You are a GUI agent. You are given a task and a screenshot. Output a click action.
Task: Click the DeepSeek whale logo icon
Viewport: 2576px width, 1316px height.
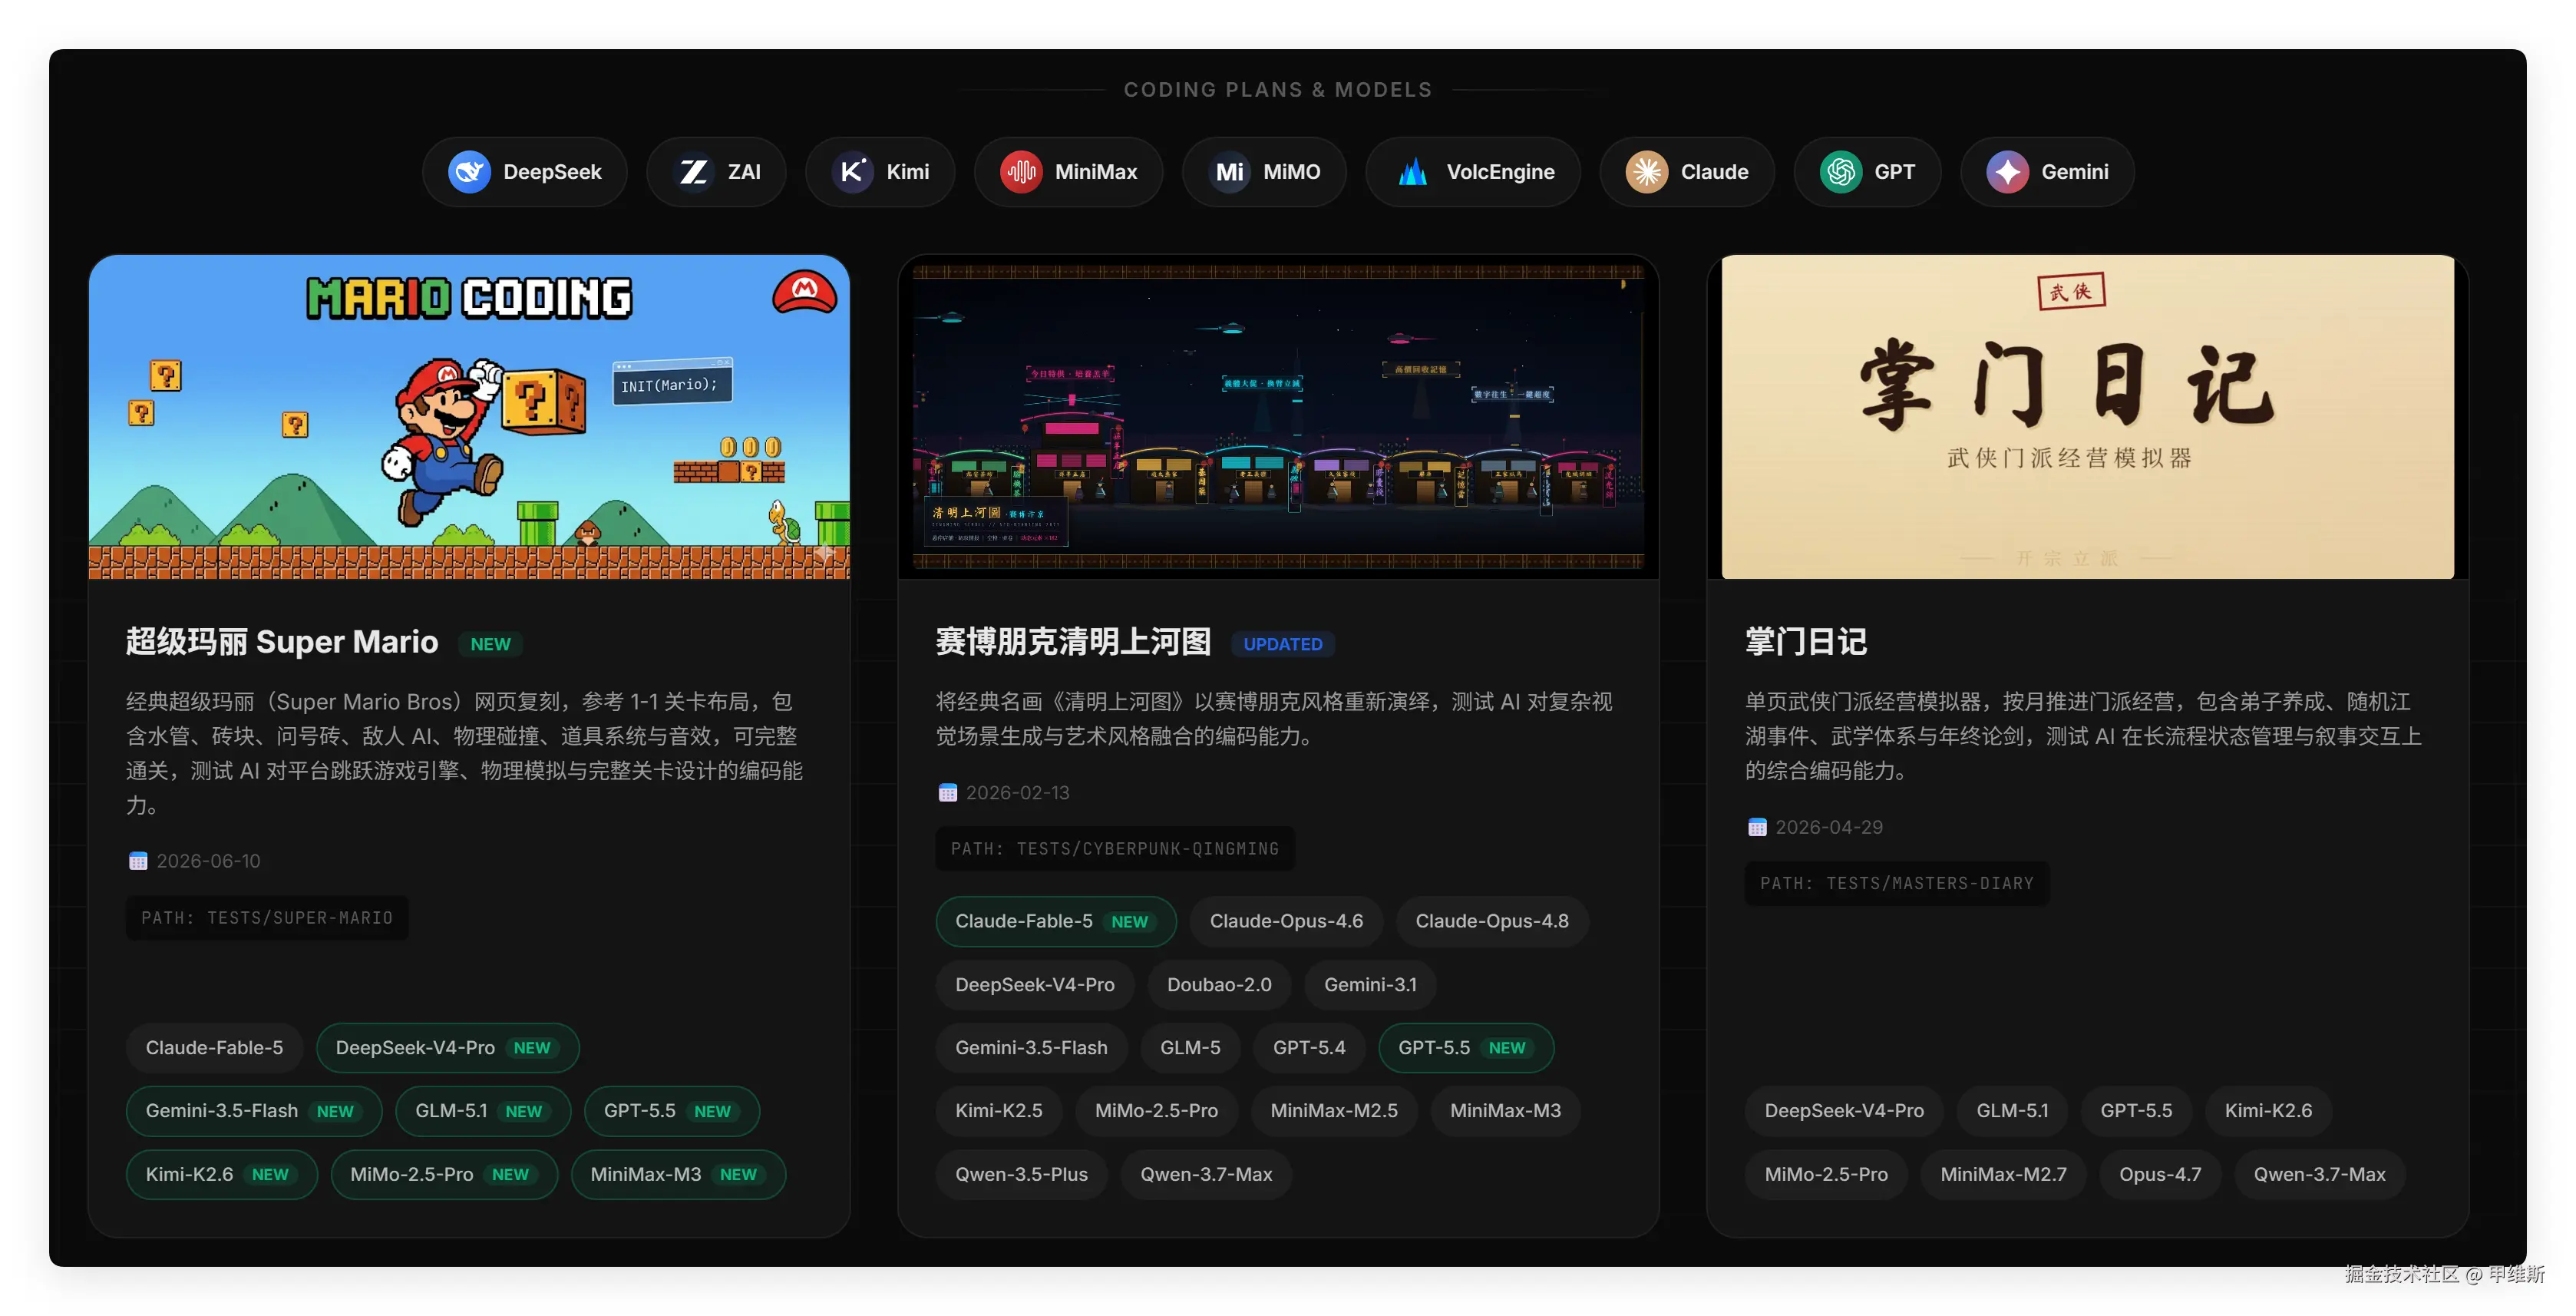(x=469, y=172)
